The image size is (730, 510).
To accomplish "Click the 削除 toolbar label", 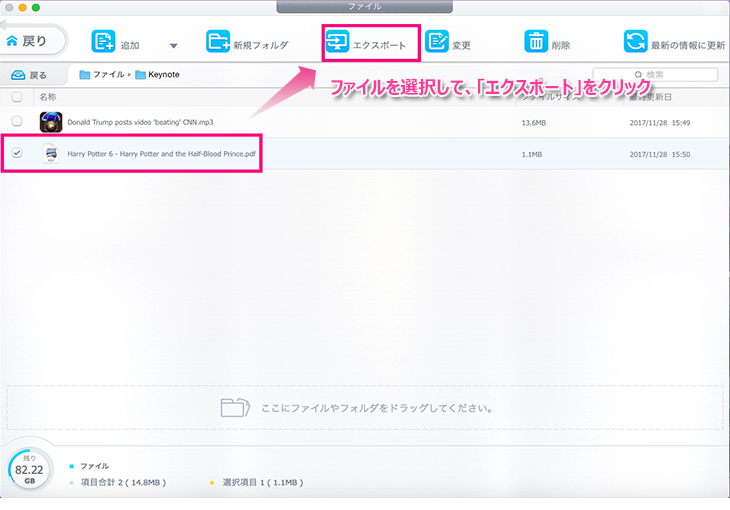I will 561,45.
